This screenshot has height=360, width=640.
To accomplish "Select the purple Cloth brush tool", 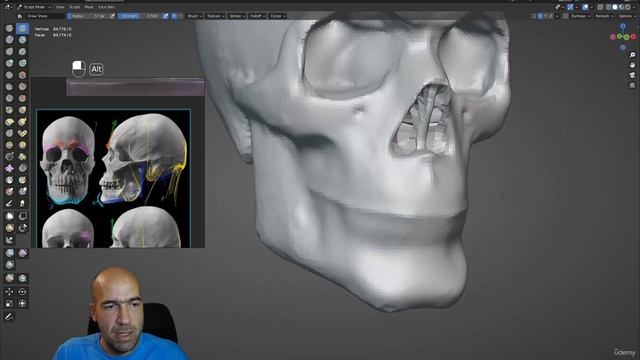I will click(x=9, y=168).
